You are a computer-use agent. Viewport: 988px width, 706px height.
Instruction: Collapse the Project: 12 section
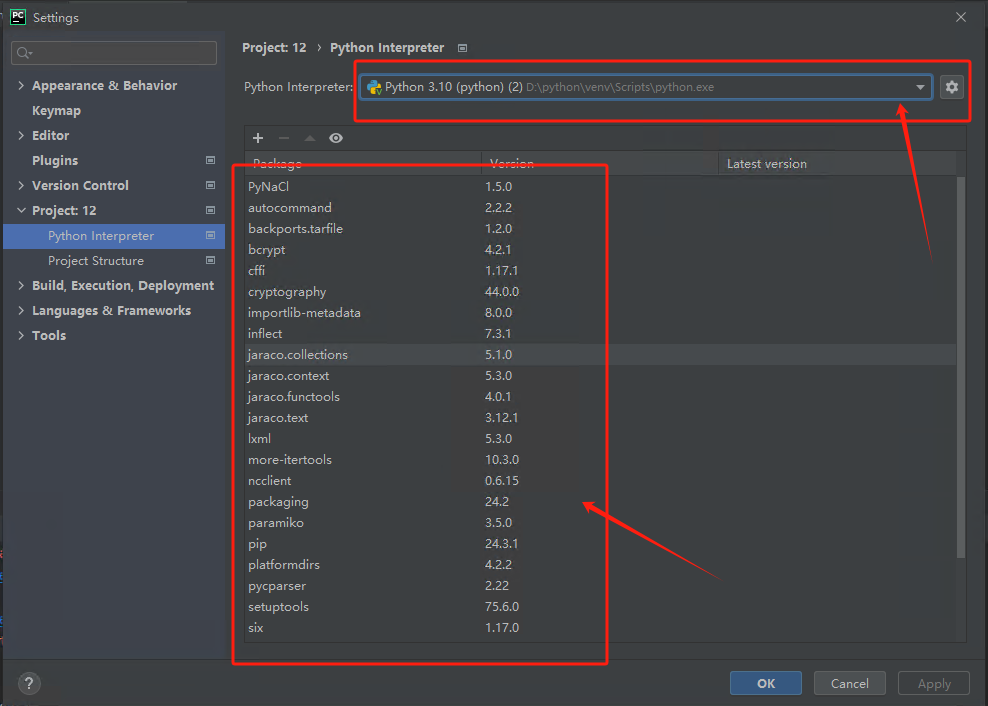click(21, 210)
